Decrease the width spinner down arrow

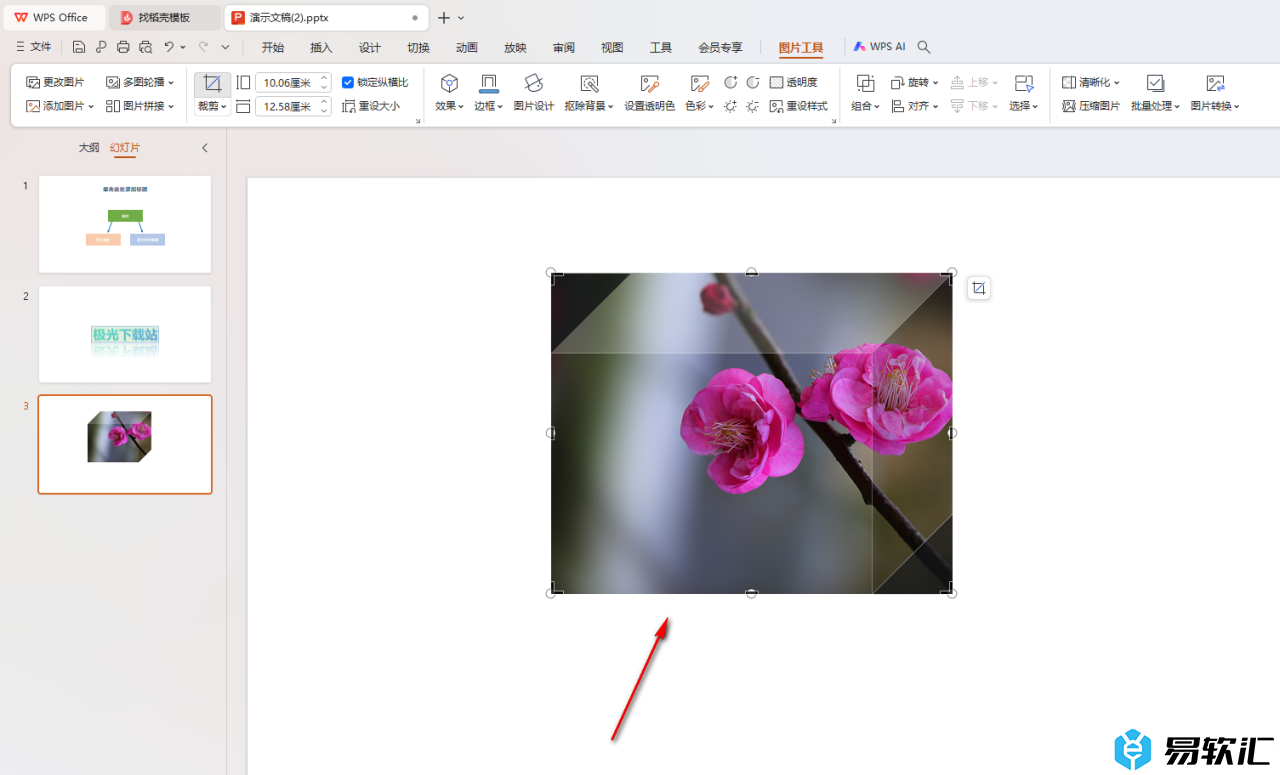tap(325, 111)
